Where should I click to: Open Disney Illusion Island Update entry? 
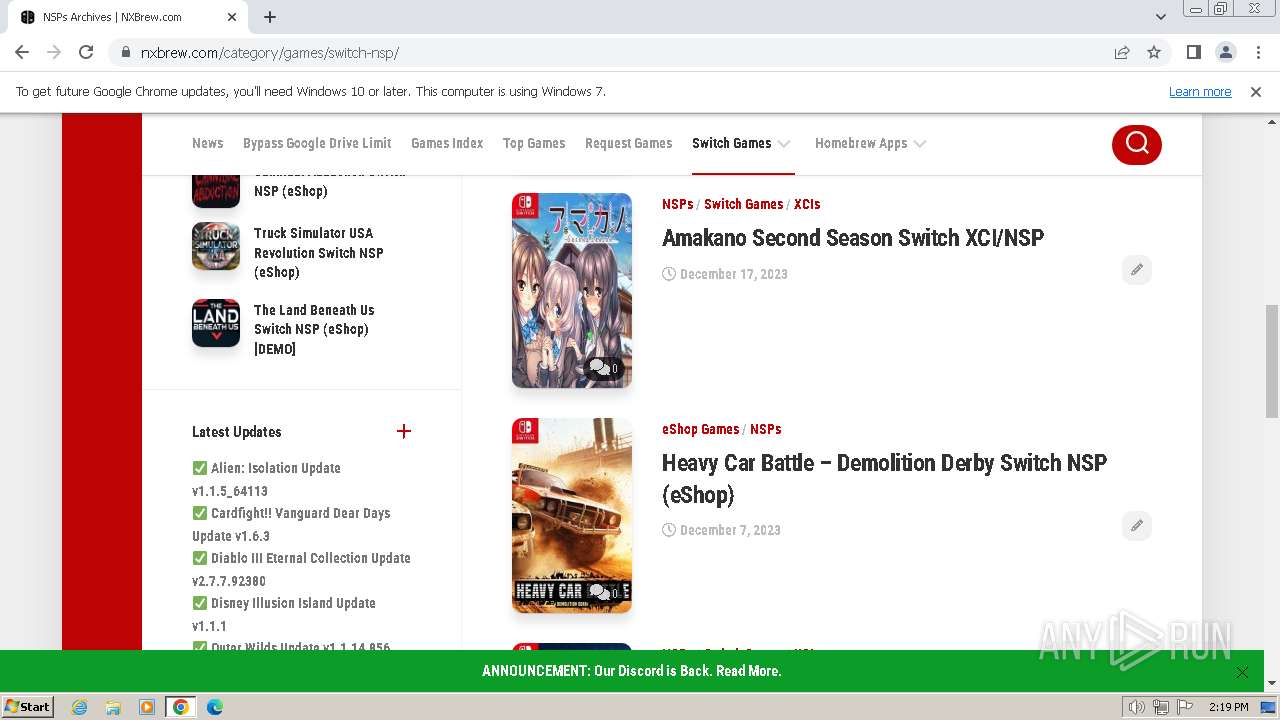(284, 614)
